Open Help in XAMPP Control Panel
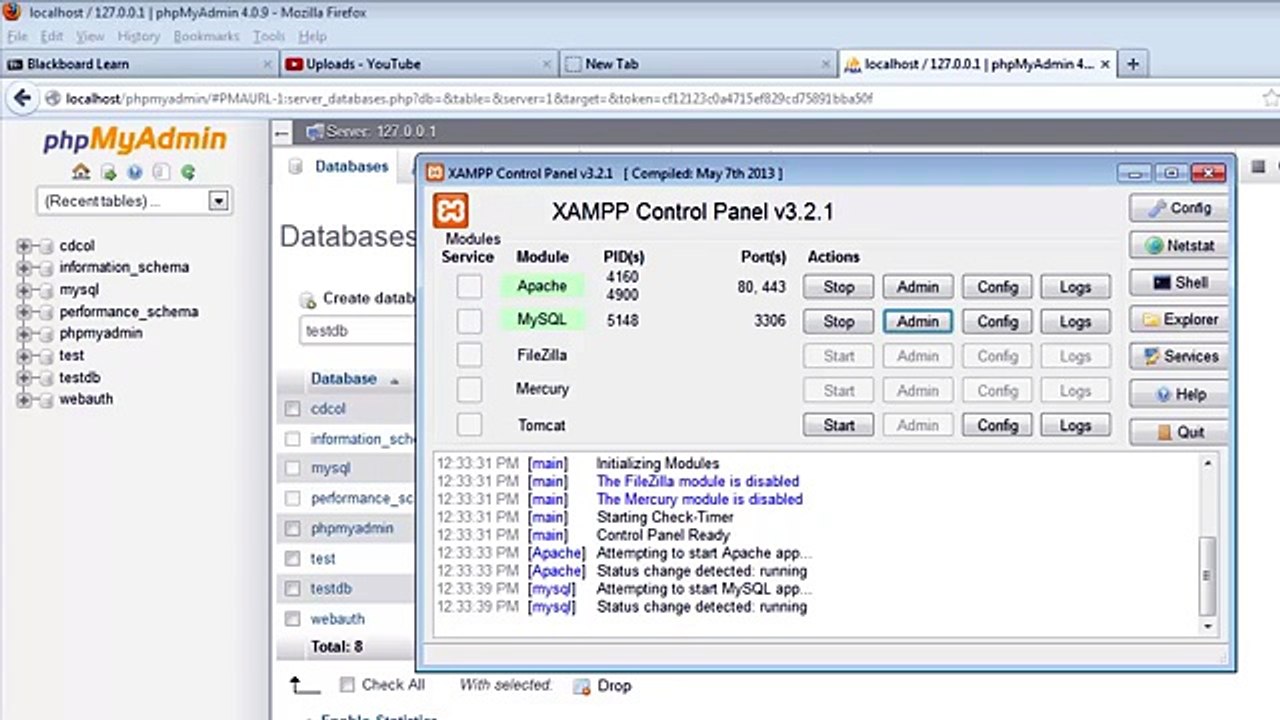The height and width of the screenshot is (720, 1280). click(x=1179, y=394)
